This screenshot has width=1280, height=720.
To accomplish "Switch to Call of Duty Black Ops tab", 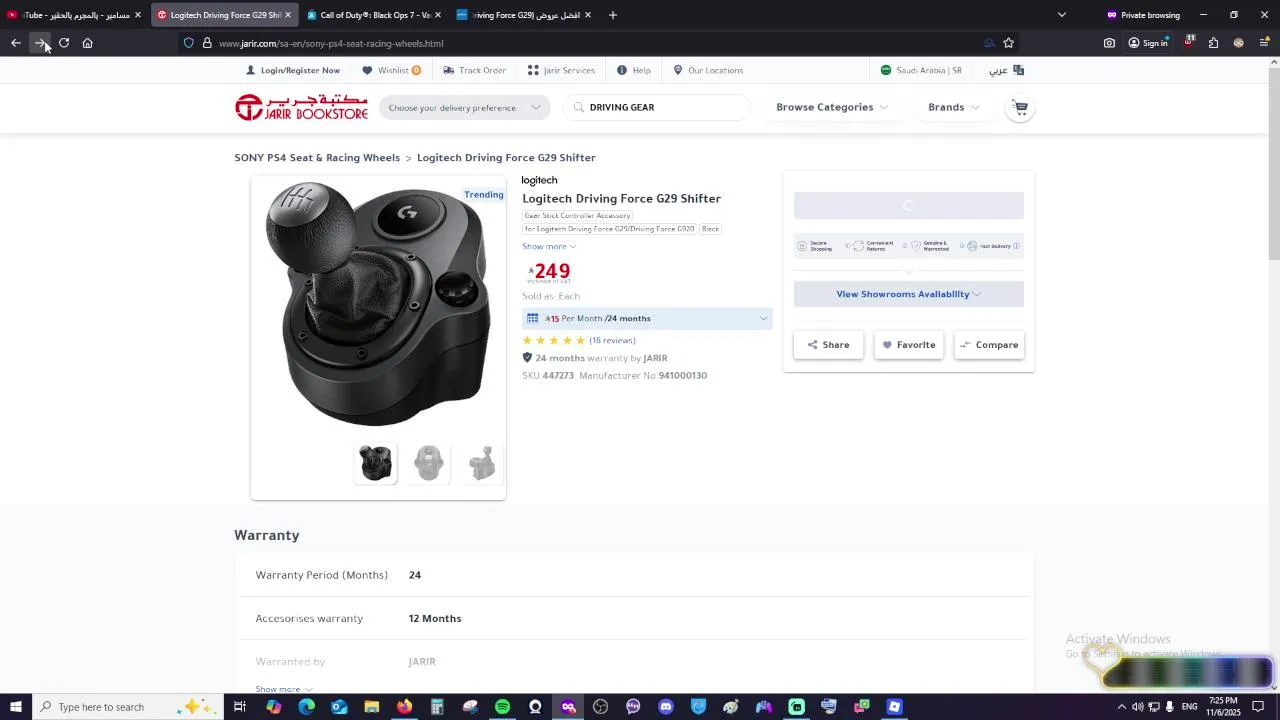I will tap(375, 15).
